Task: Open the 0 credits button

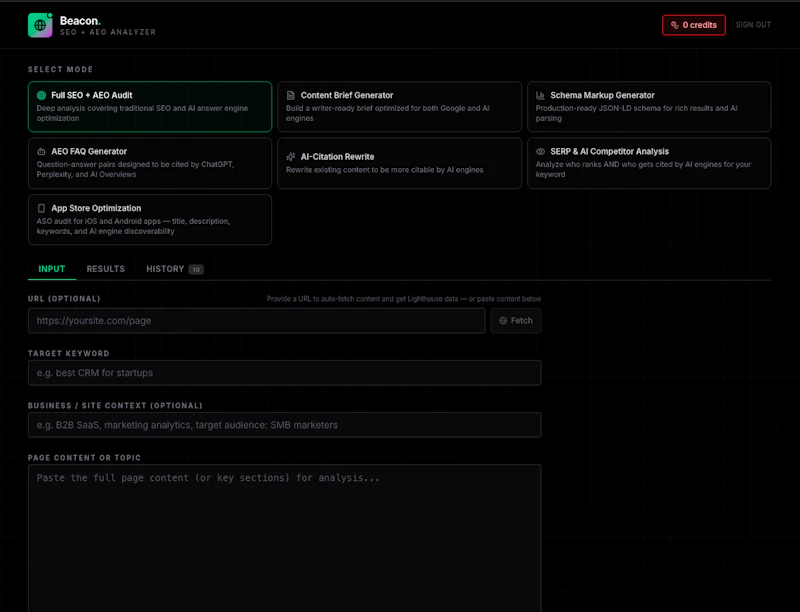Action: pos(694,25)
